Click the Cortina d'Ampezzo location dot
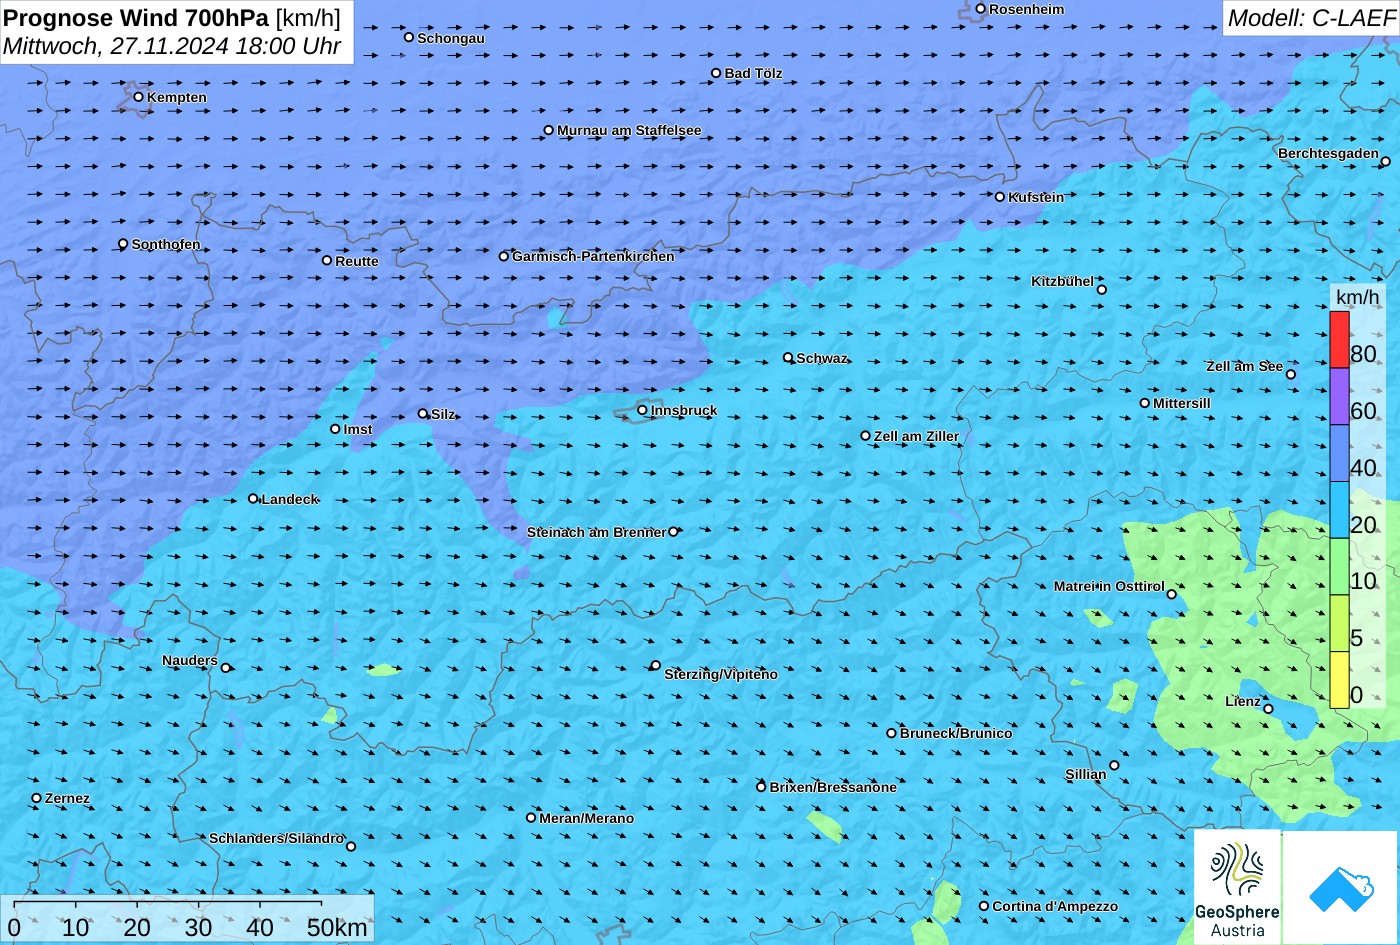1400x945 pixels. point(984,906)
